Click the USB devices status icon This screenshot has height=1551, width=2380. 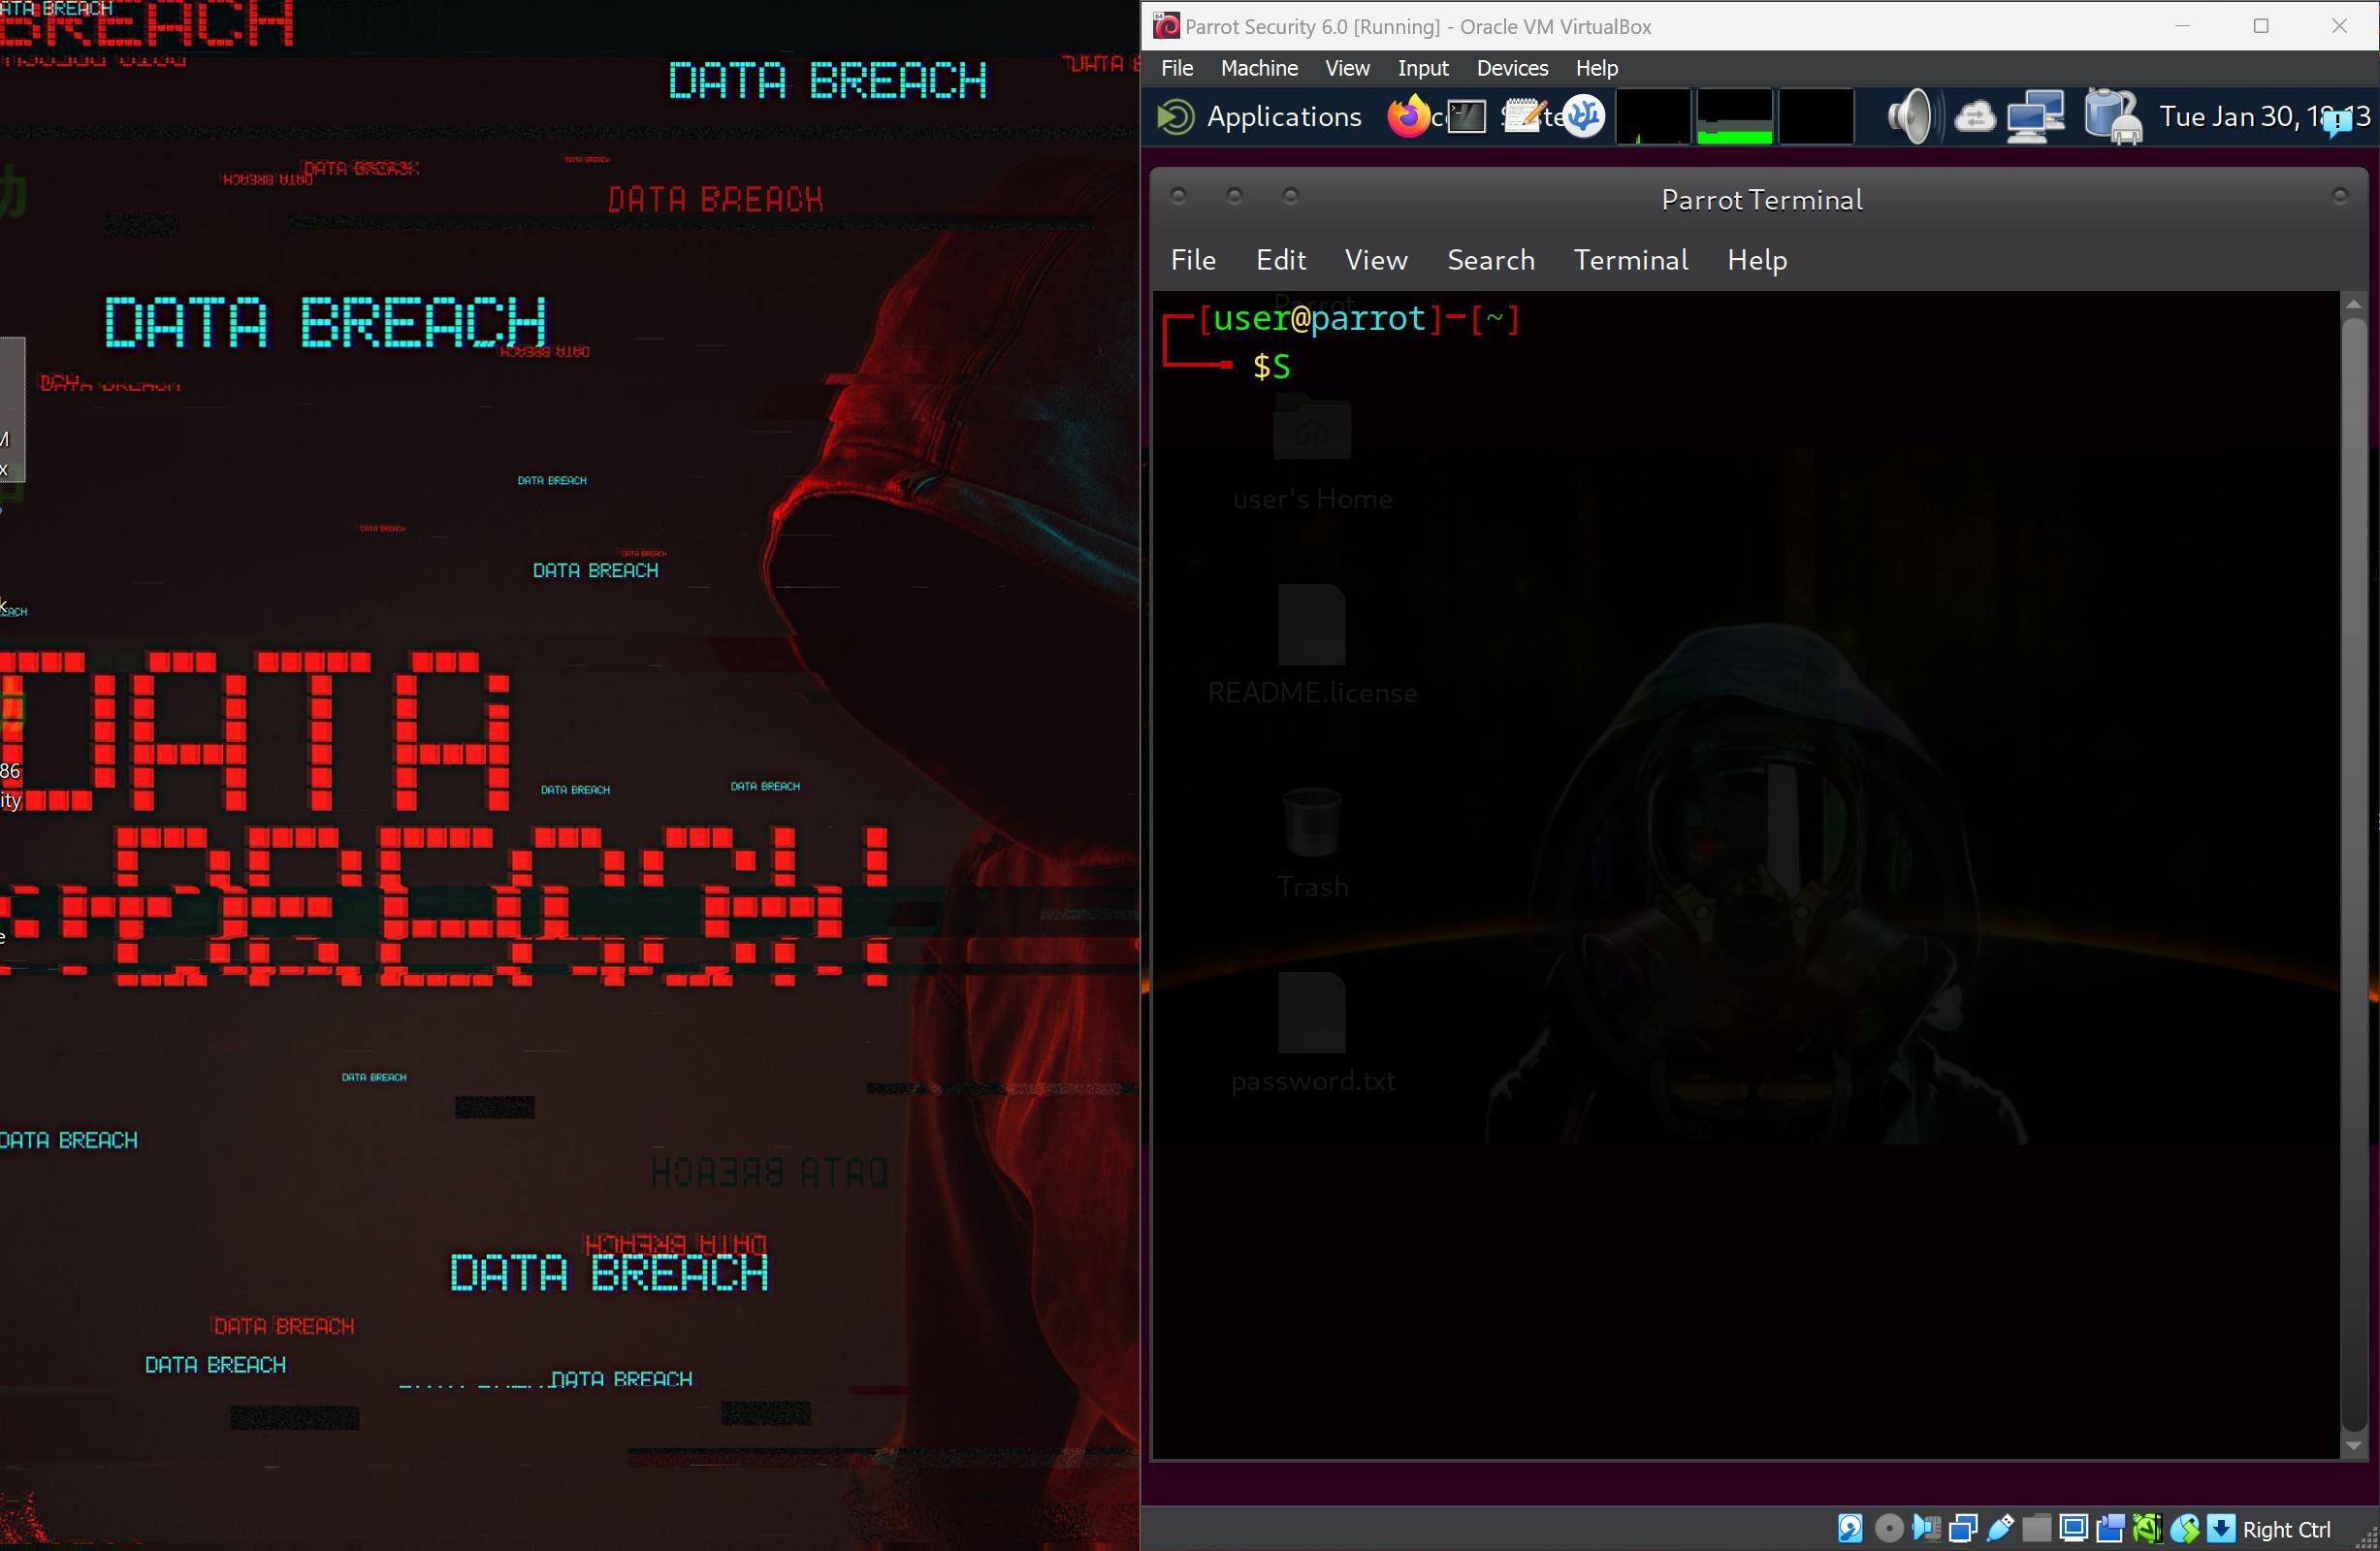tap(2001, 1528)
